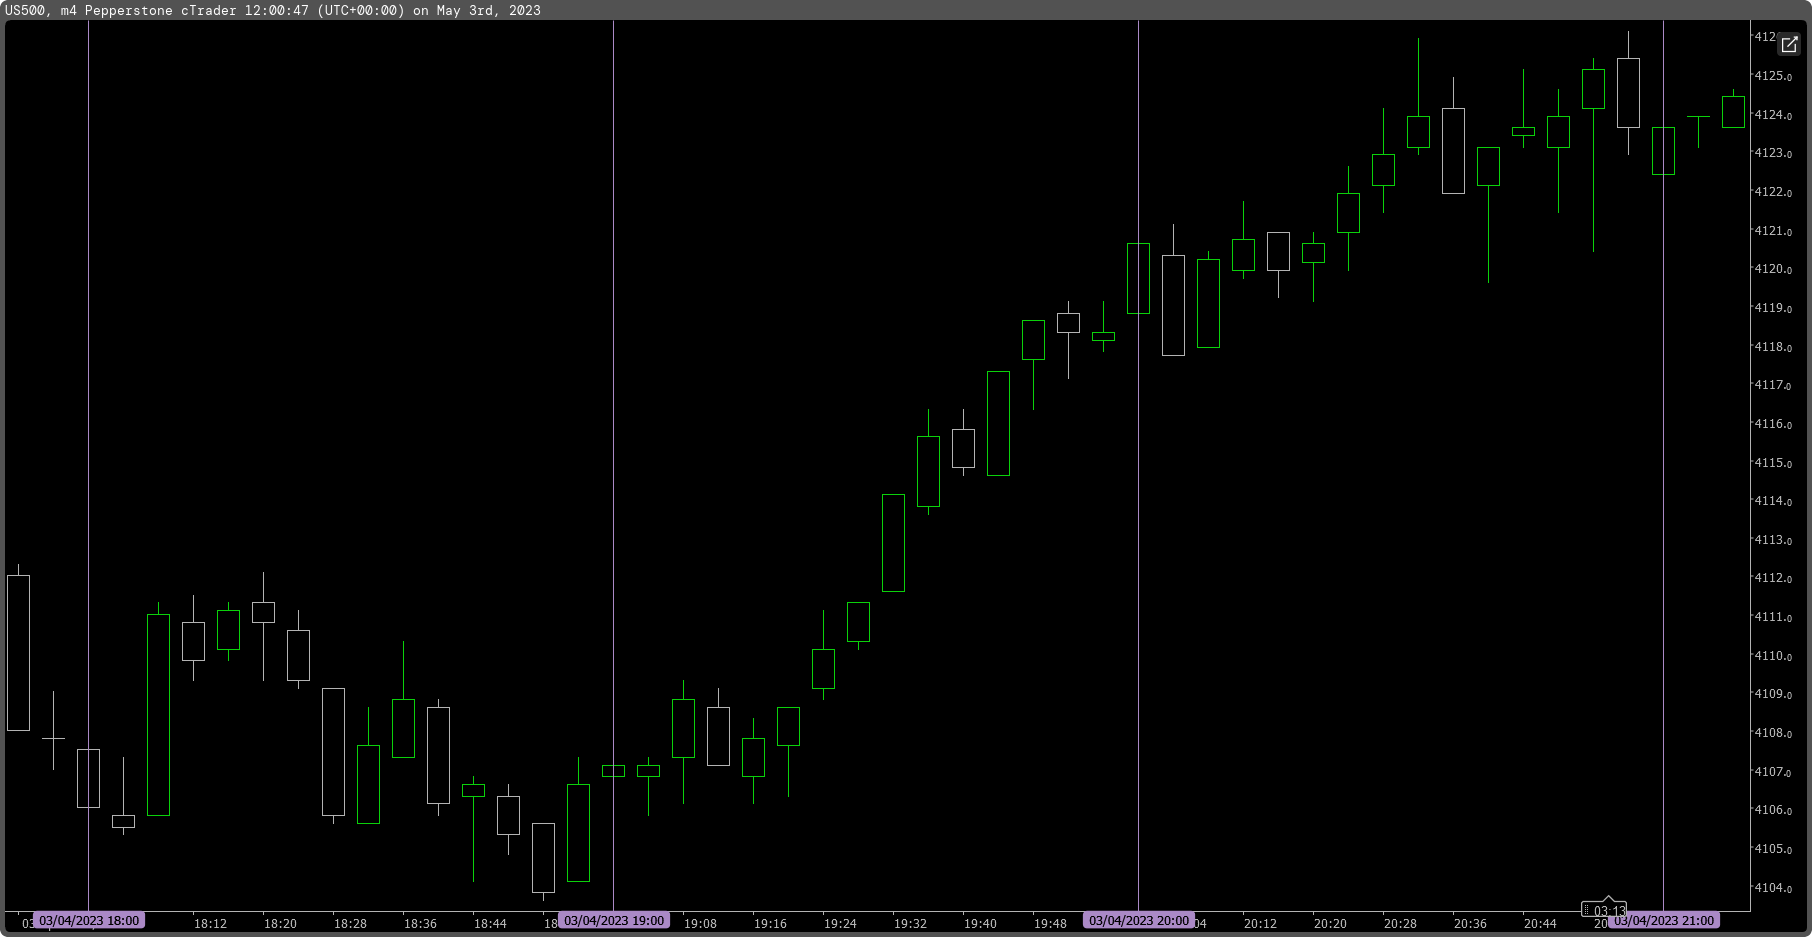Select the highlighted 03/04/2023 21:00 session marker
This screenshot has height=937, width=1812.
tap(1666, 920)
